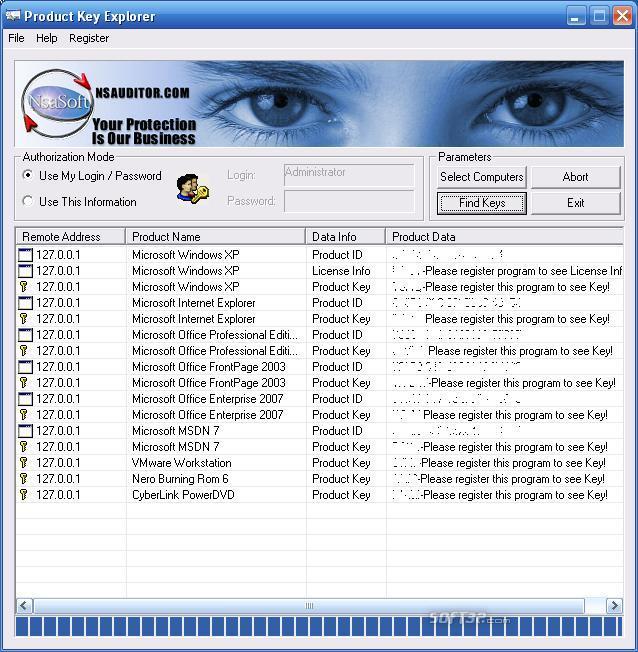Viewport: 638px width, 652px height.
Task: Click key icon of Windows XP Product Key row
Action: 24,286
